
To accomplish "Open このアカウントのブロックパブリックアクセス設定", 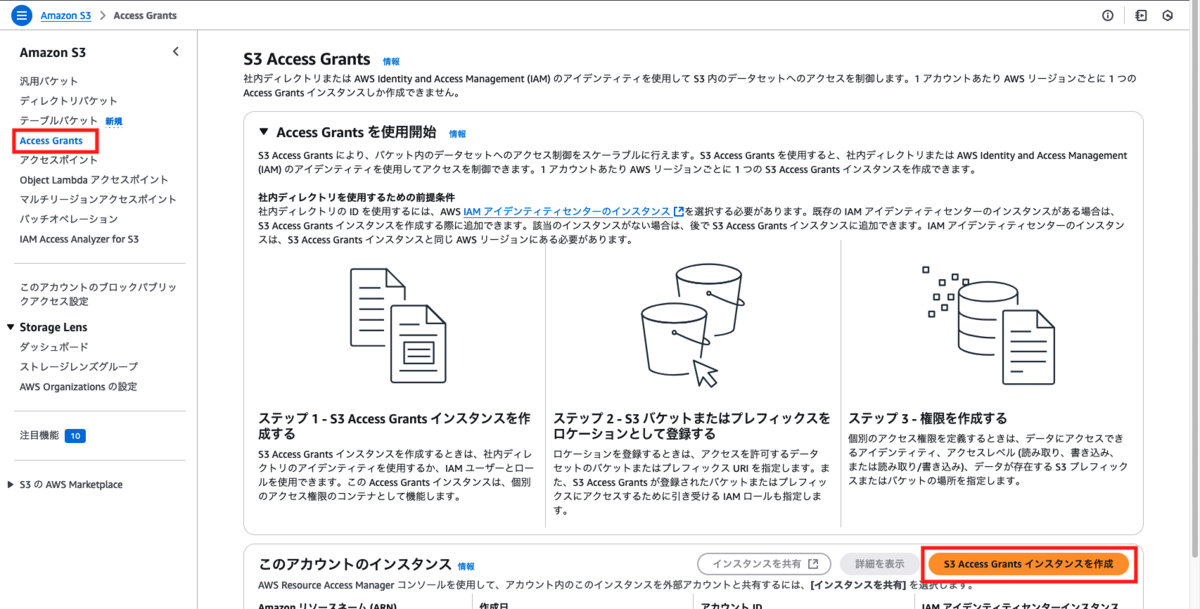I will pos(98,294).
